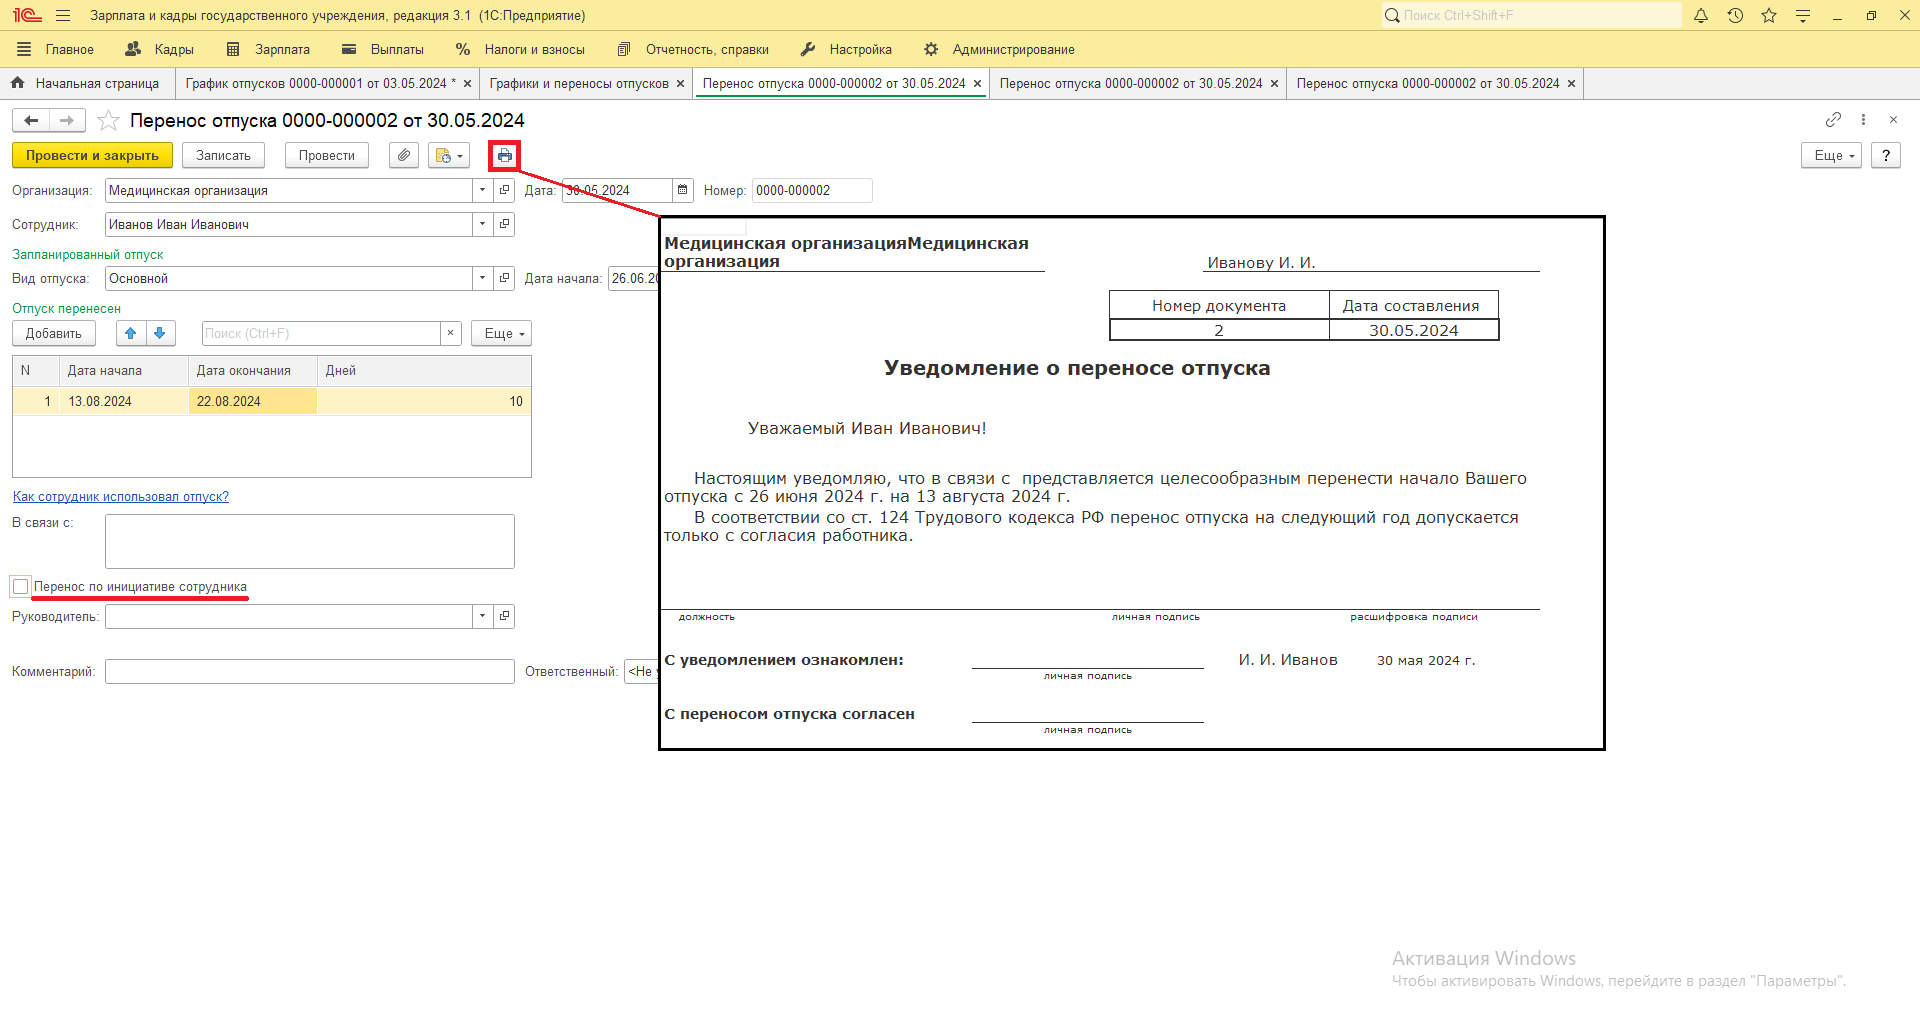Click the paperclip attachments icon

tap(404, 156)
